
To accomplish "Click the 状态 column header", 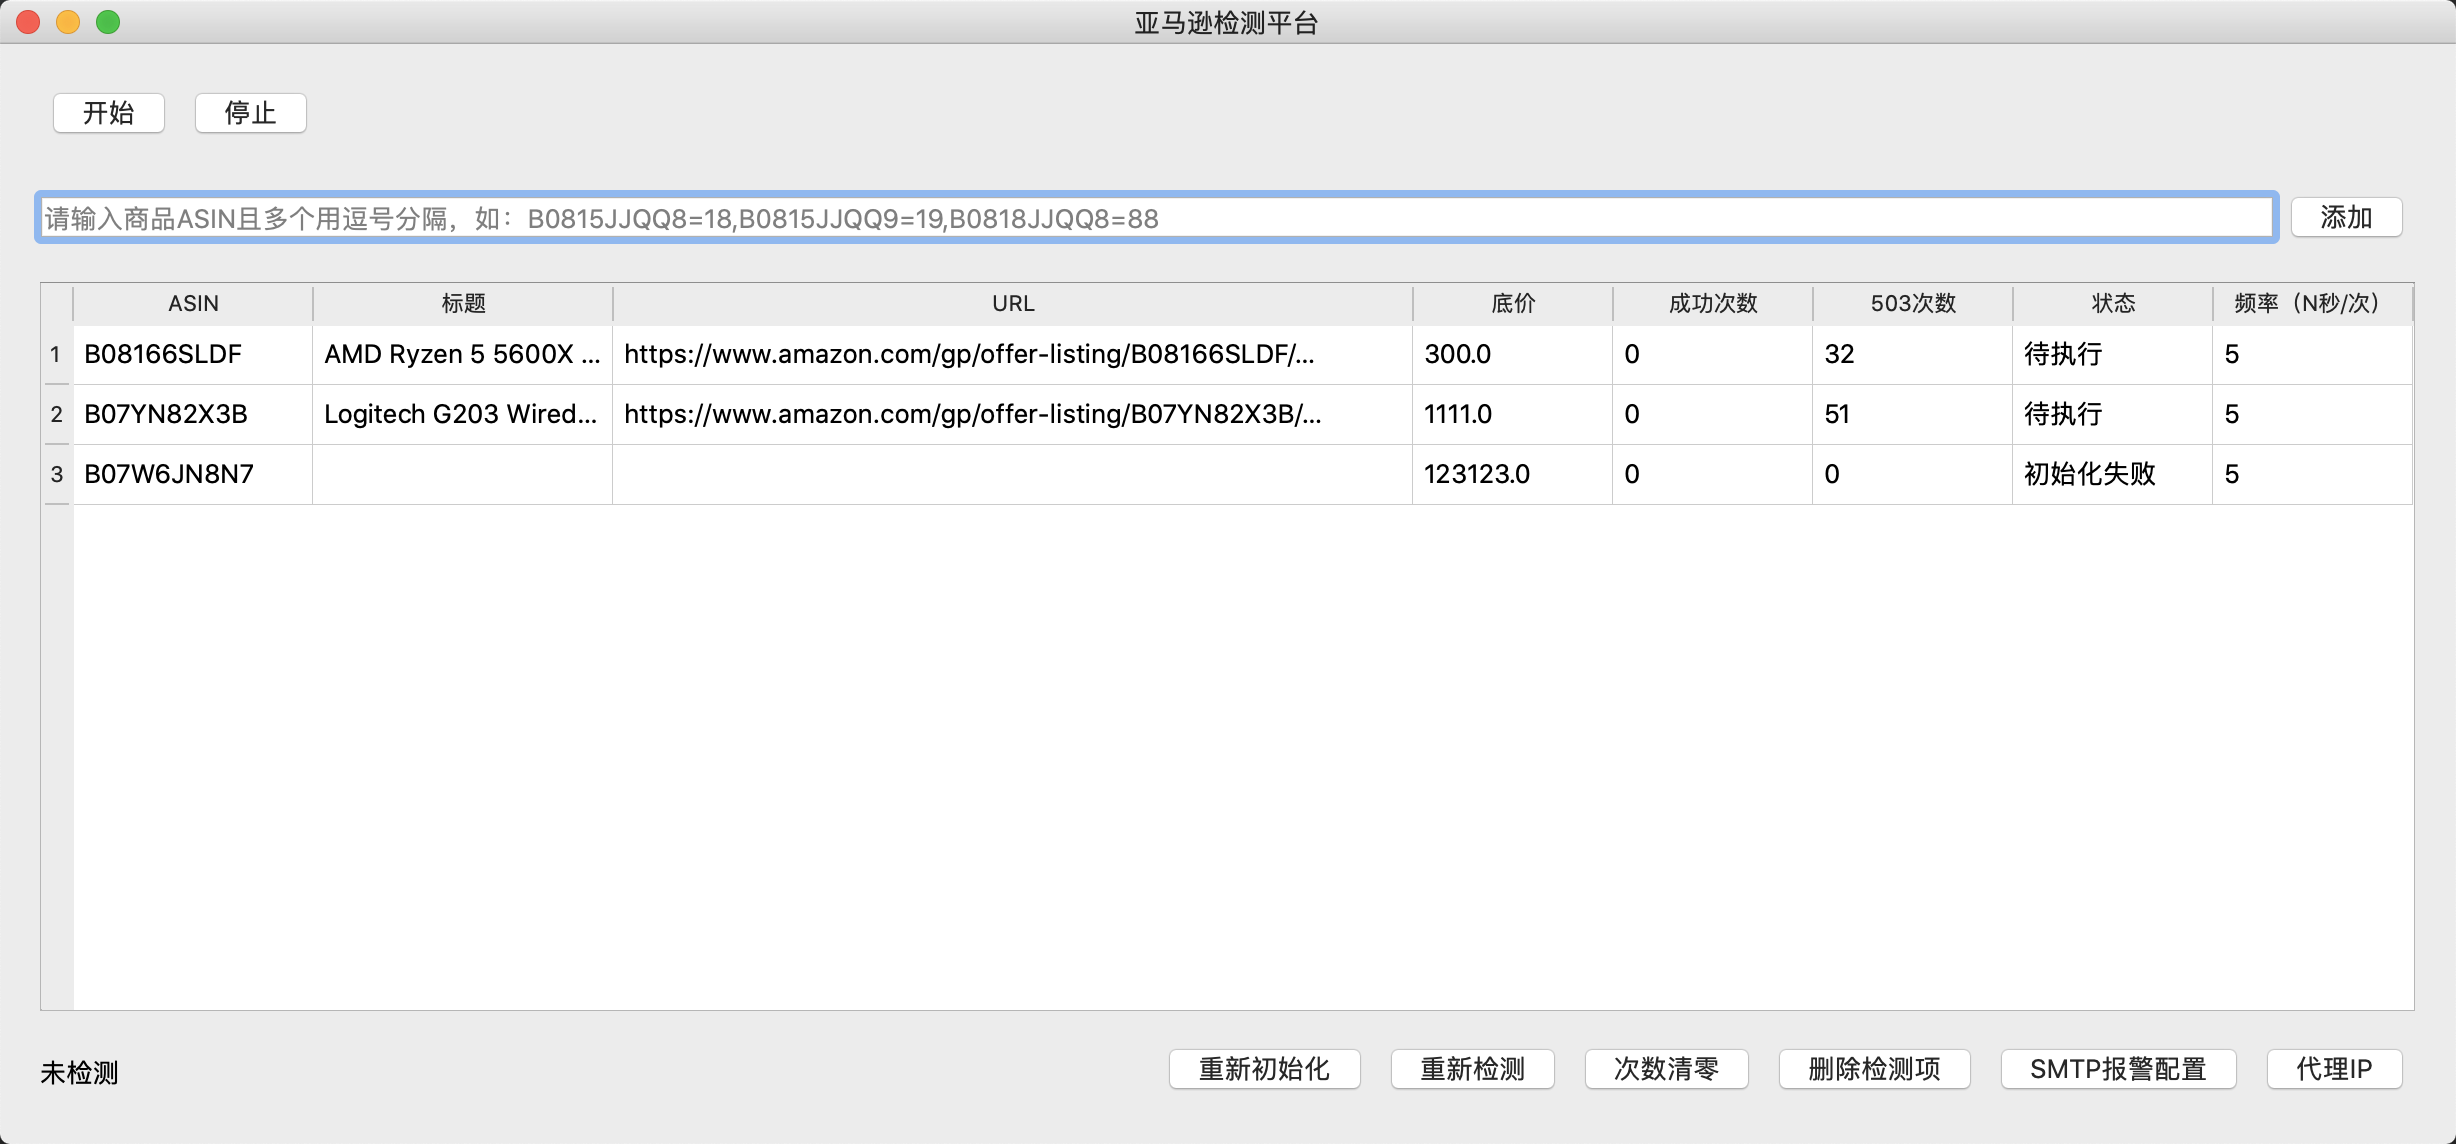I will pyautogui.click(x=2113, y=304).
